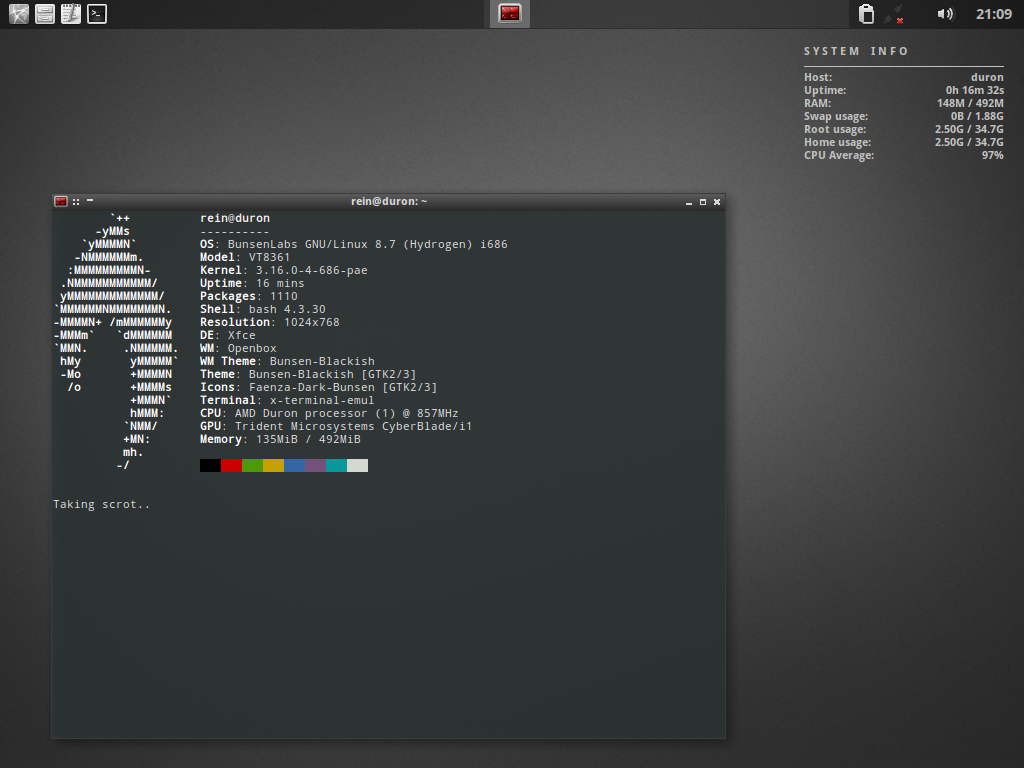Launch a new terminal from the panel
Viewport: 1024px width, 768px height.
point(96,14)
